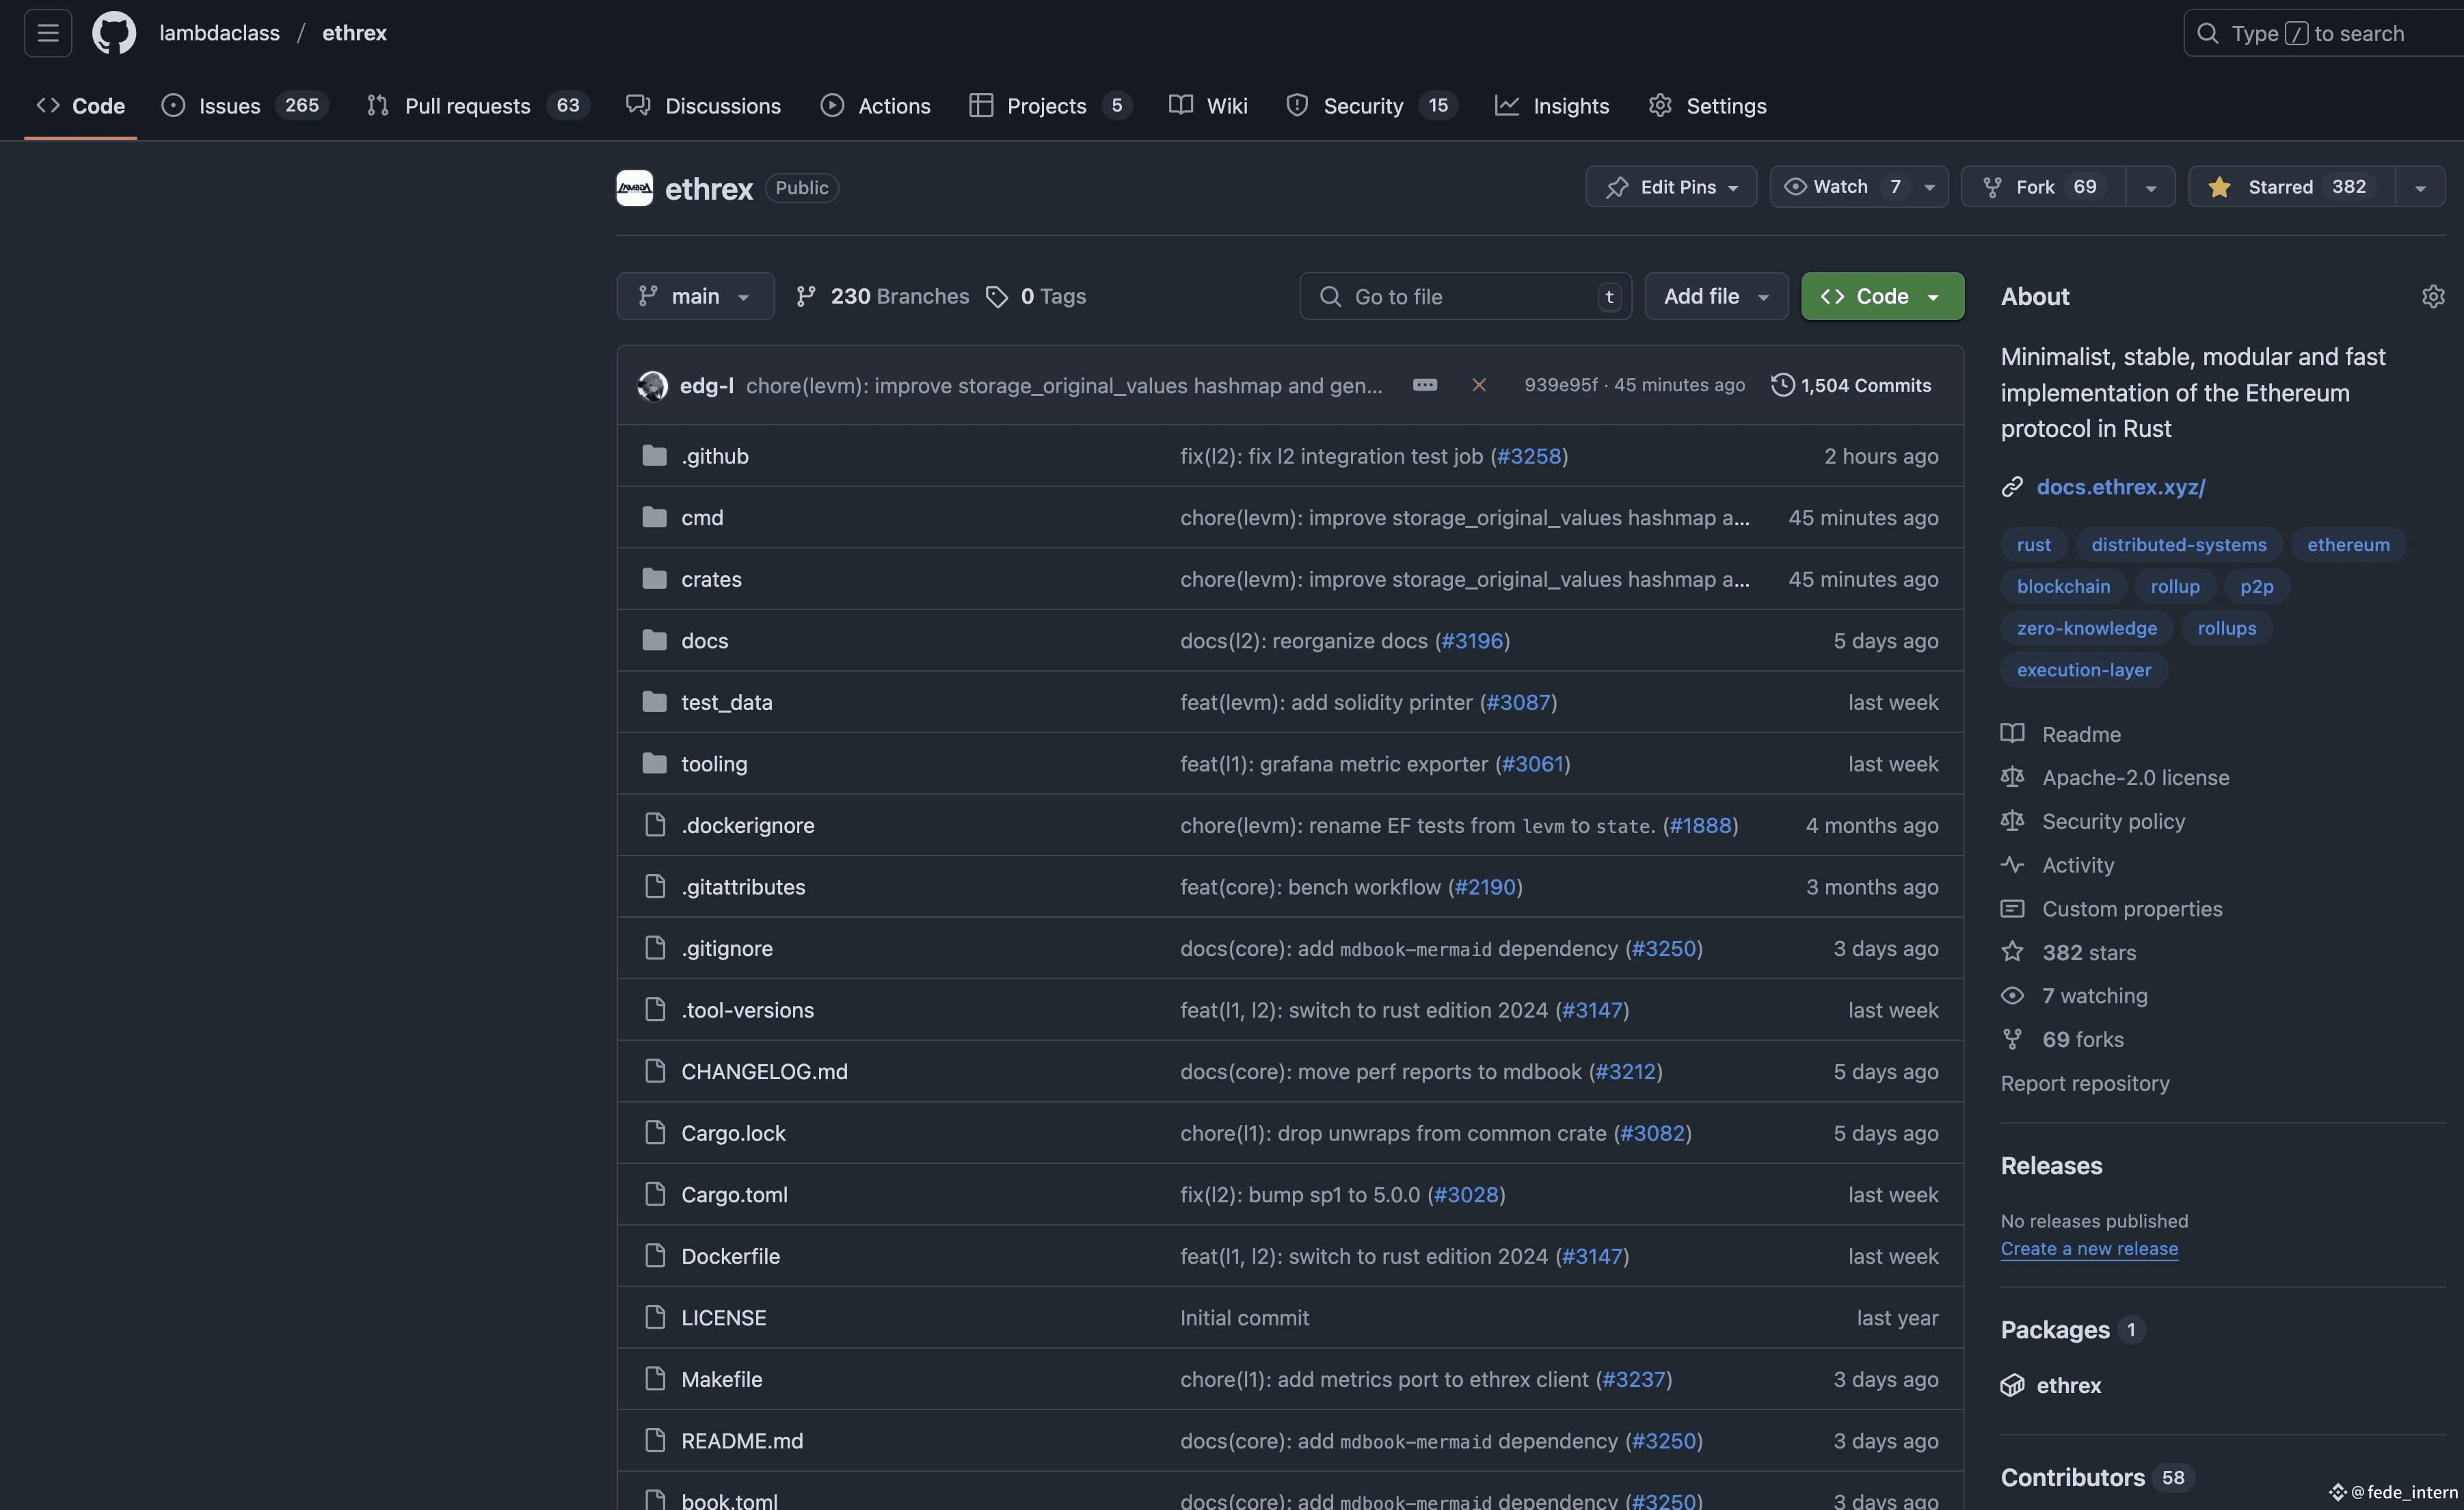Unstar the repository with Starred button

(x=2292, y=187)
